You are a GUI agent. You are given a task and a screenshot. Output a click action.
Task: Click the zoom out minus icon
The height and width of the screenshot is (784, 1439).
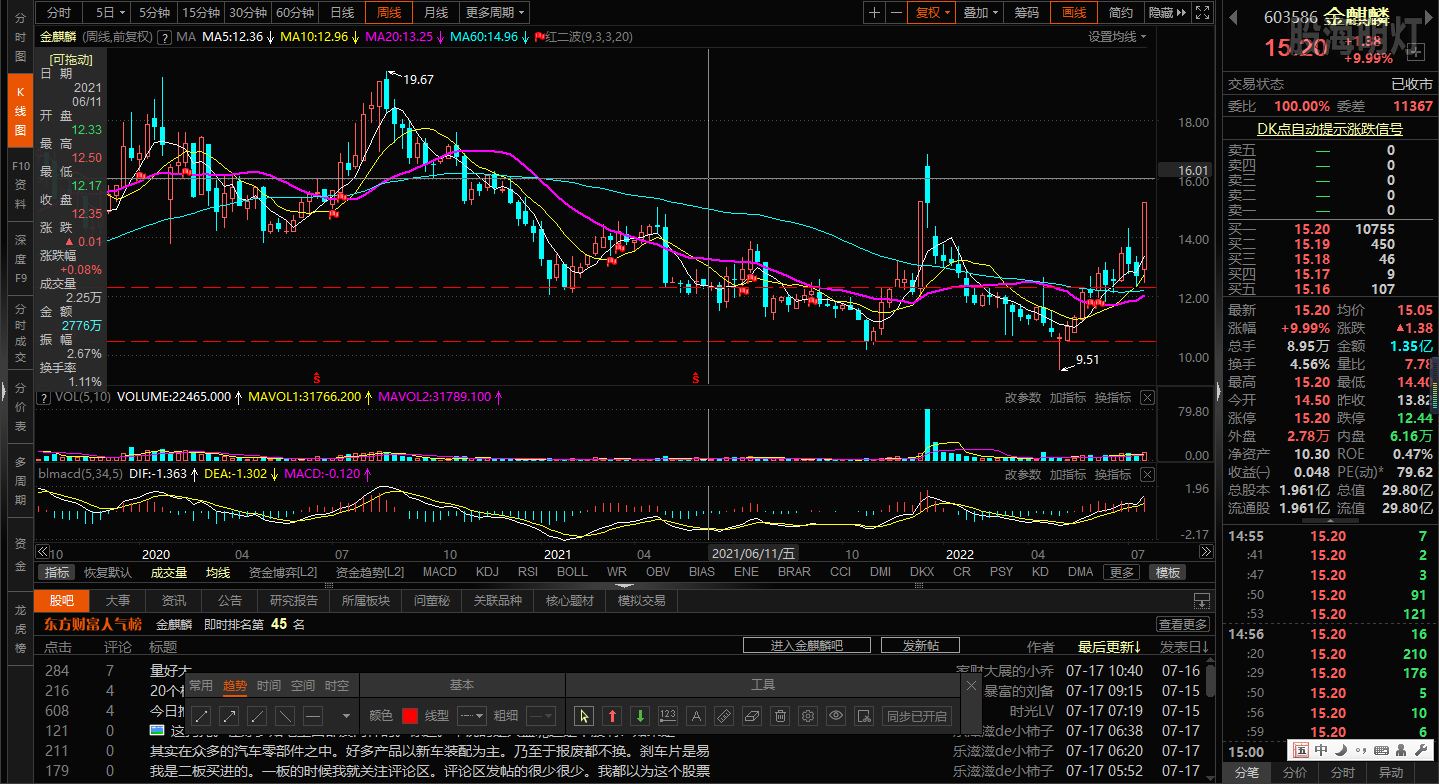coord(897,12)
